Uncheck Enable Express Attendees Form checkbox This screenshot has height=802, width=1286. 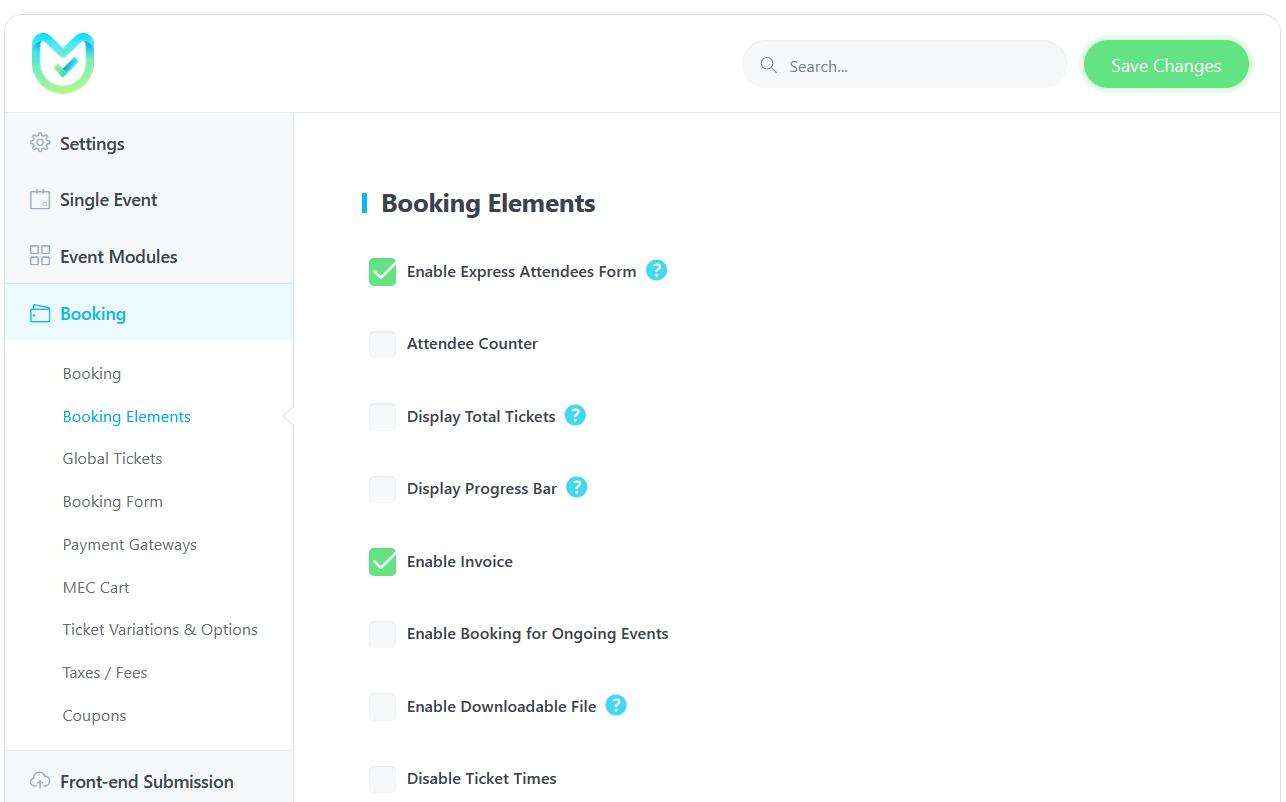pos(383,271)
